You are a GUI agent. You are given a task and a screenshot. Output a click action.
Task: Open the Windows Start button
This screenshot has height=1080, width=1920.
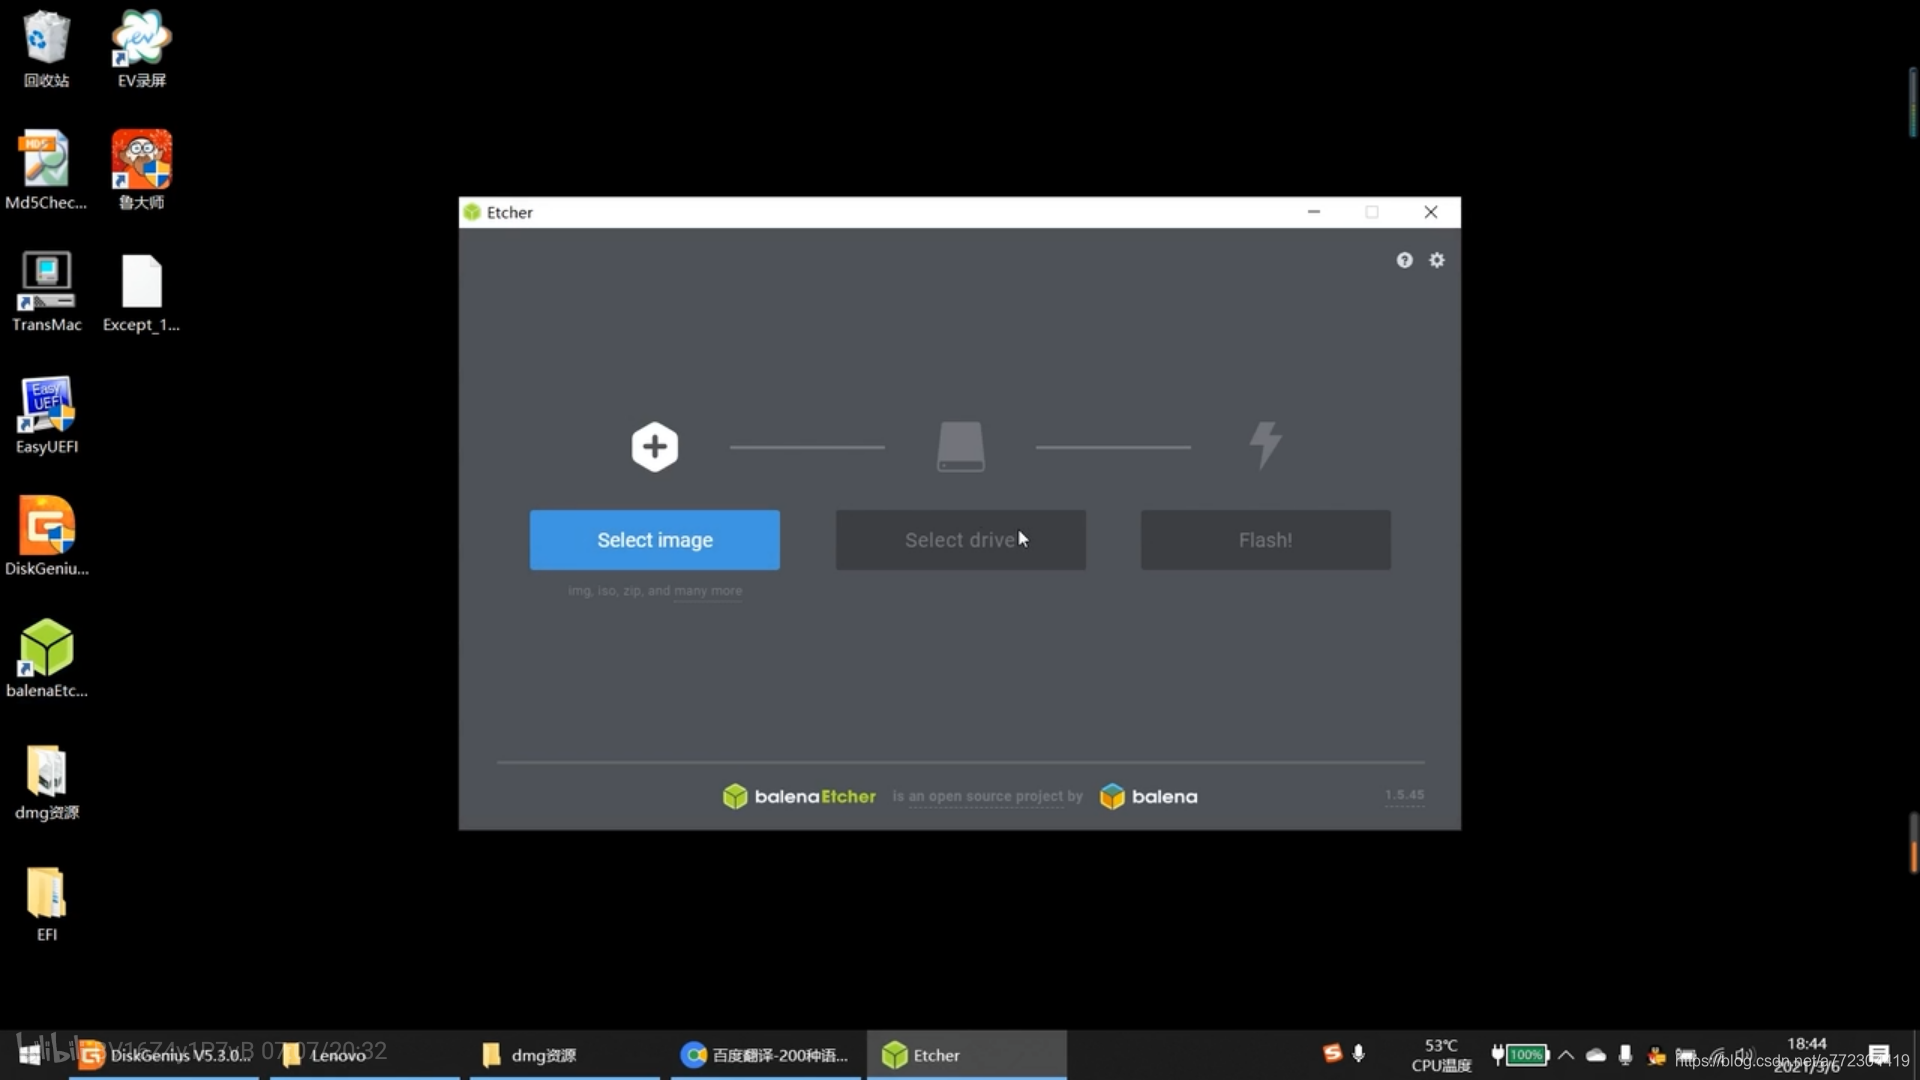click(x=30, y=1054)
